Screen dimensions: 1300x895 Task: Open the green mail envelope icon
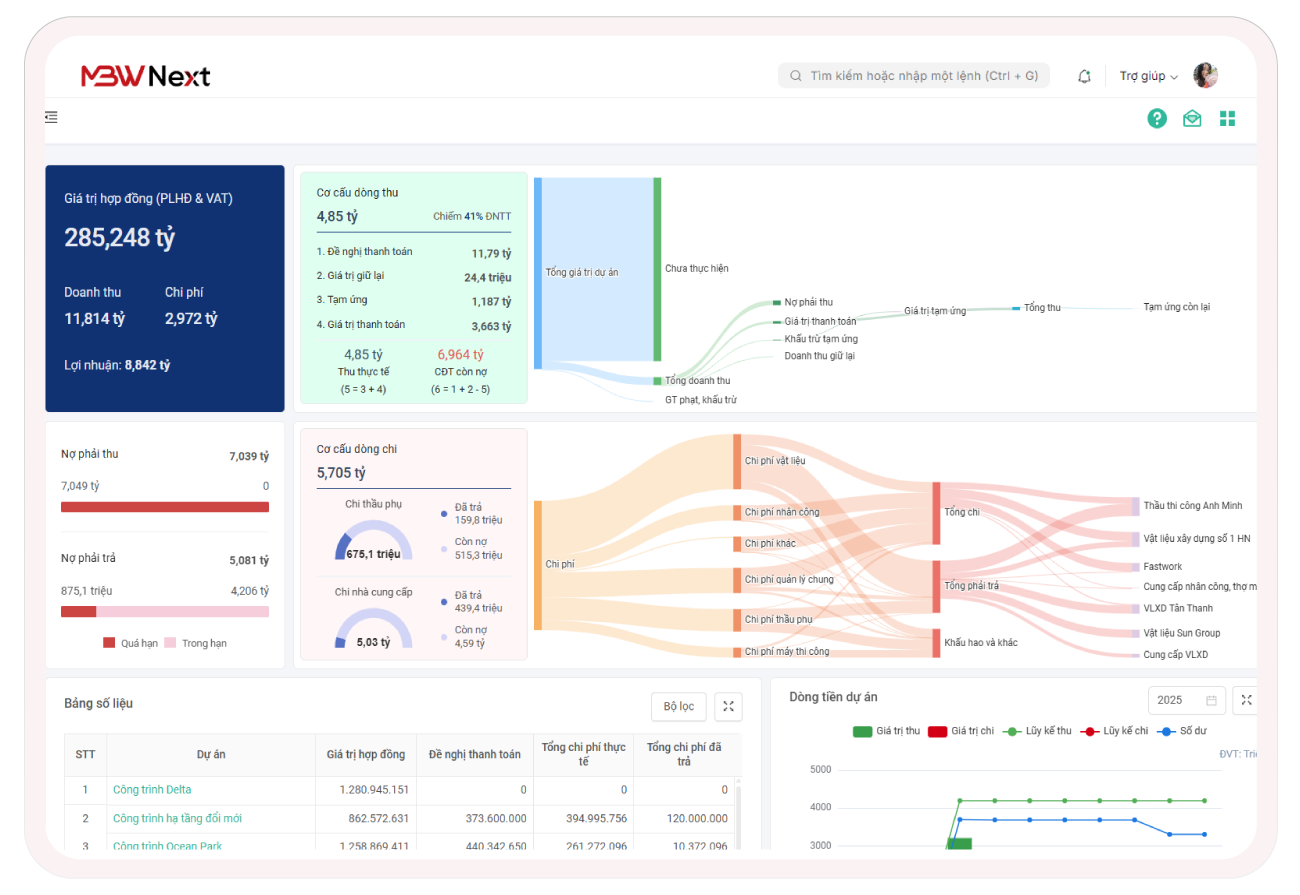click(1192, 119)
